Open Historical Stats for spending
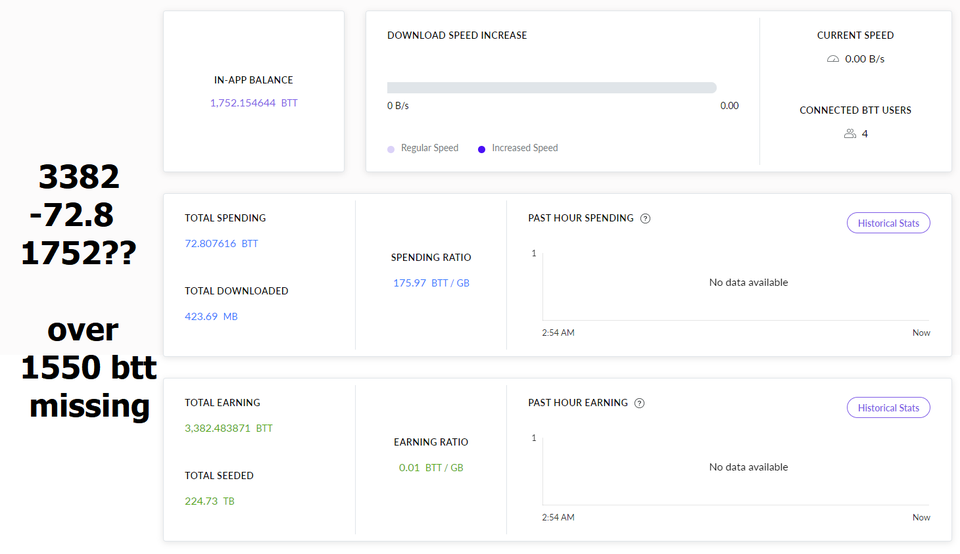Screen dimensions: 960x554 pos(888,223)
